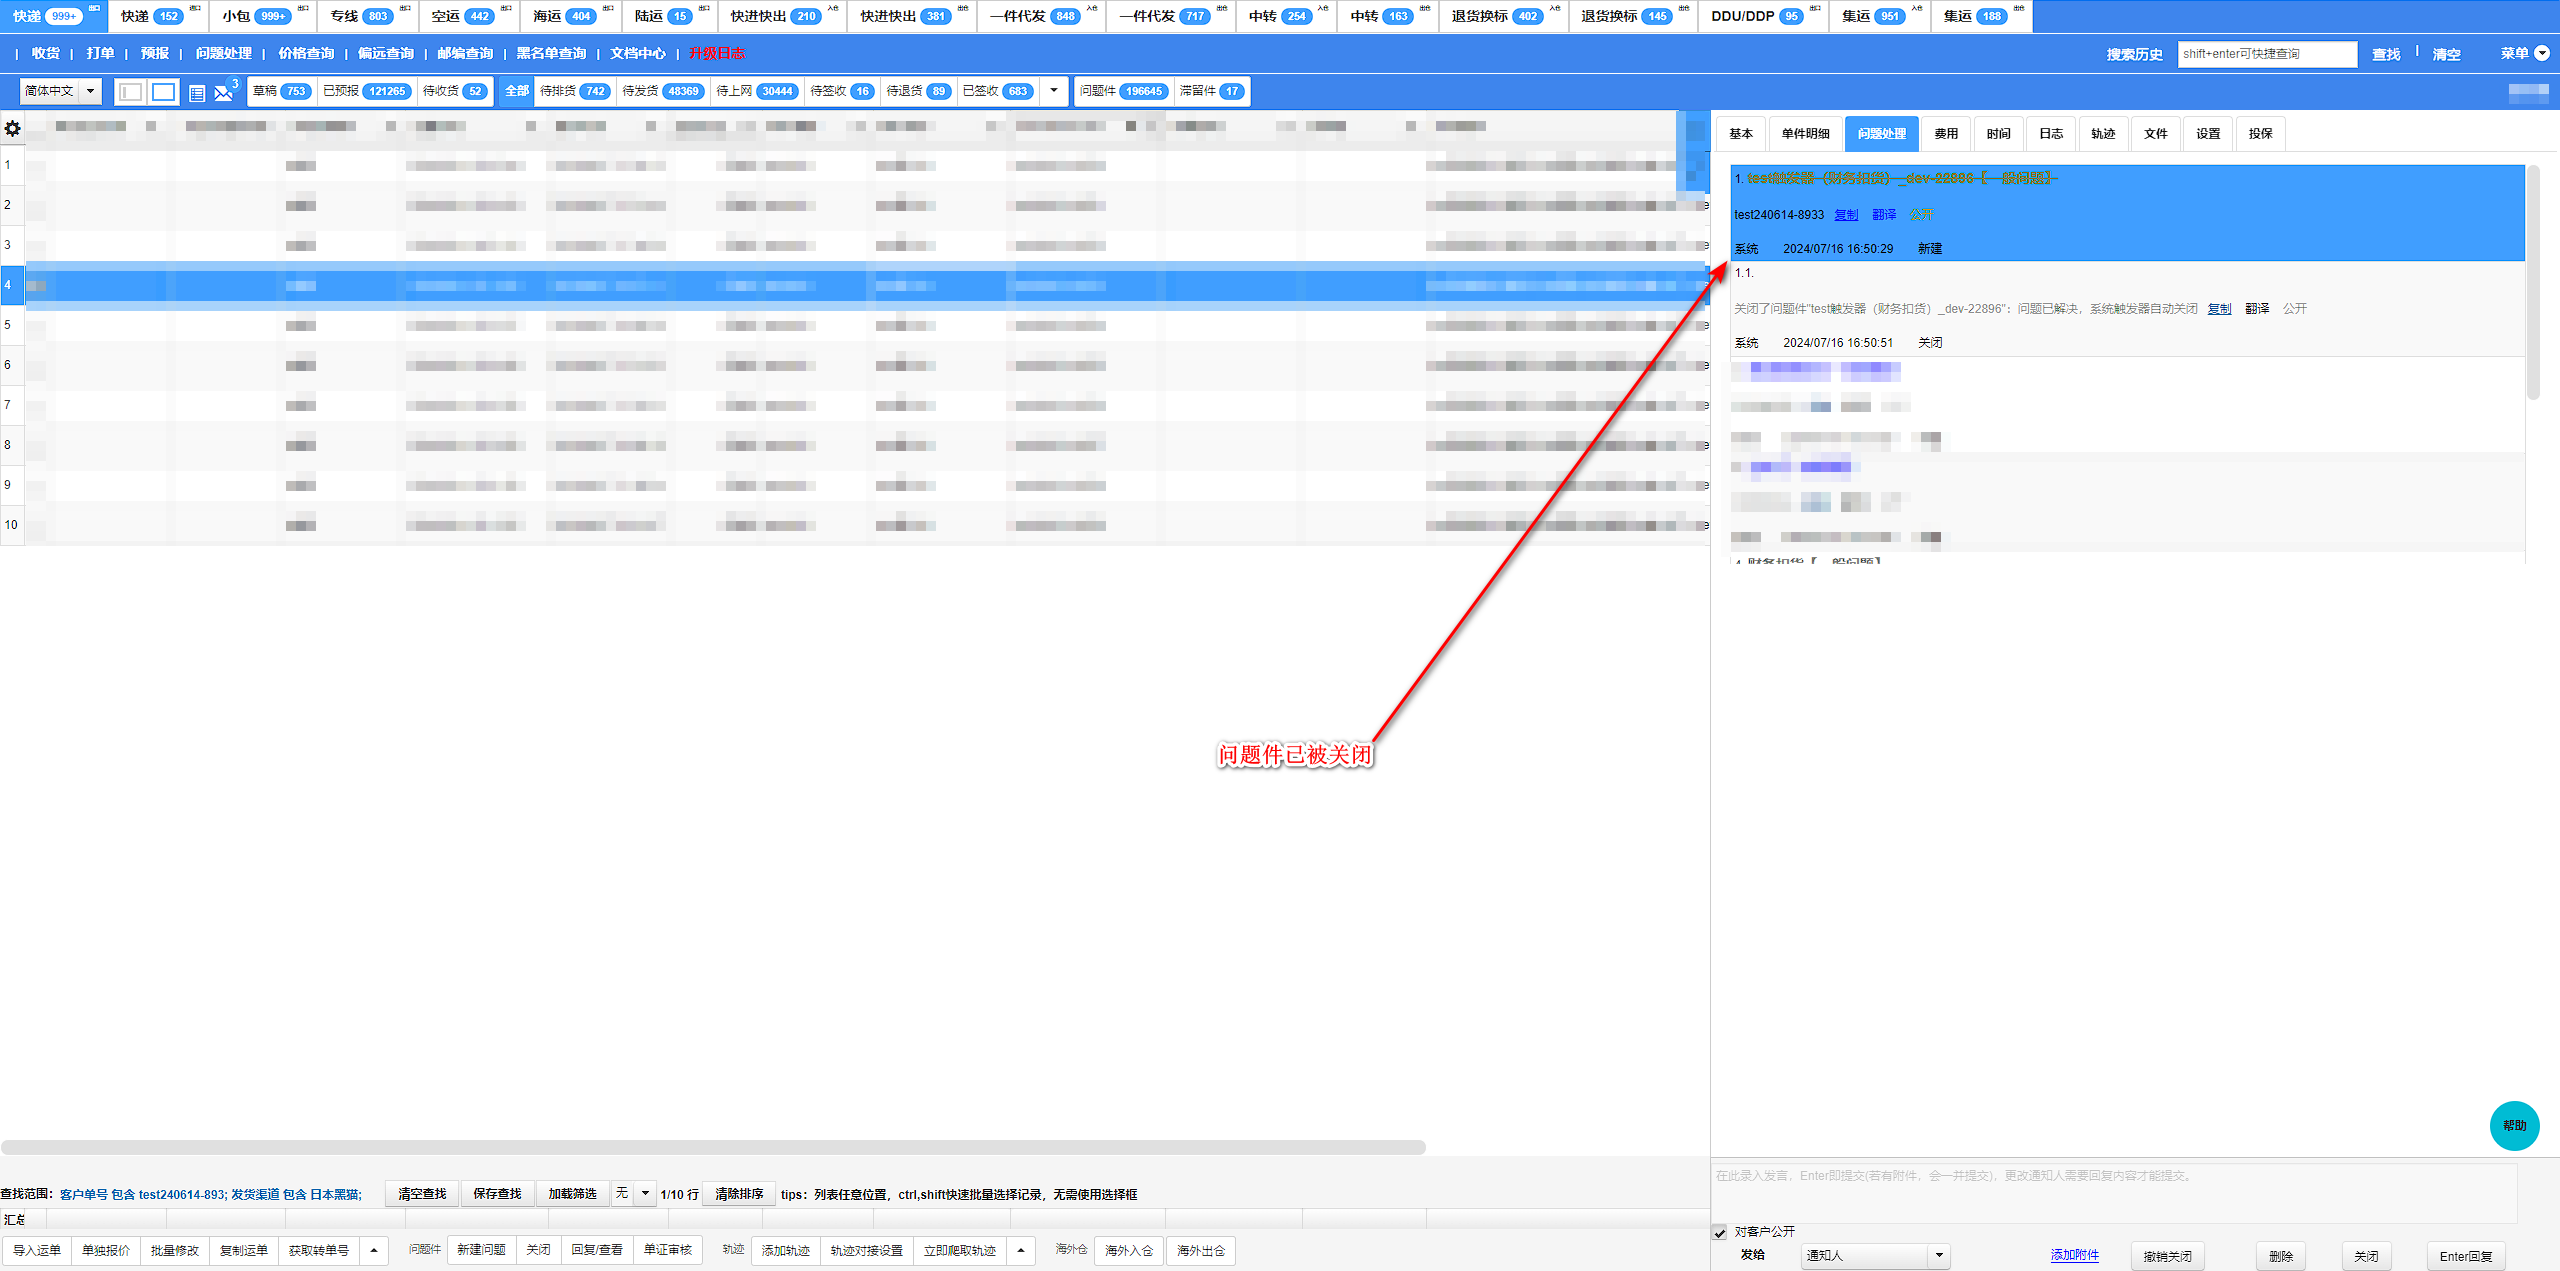This screenshot has width=2560, height=1271.
Task: Click the small icon on the 小包 tab
Action: (303, 9)
